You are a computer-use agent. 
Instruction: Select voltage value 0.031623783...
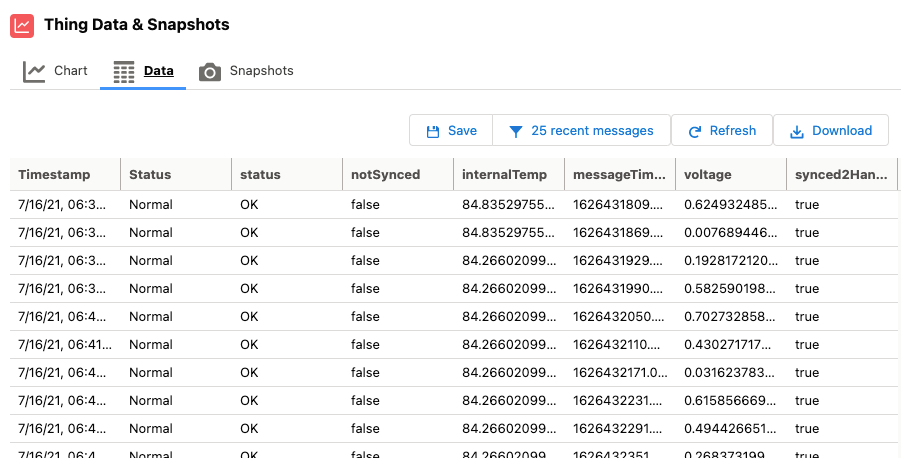pyautogui.click(x=729, y=372)
